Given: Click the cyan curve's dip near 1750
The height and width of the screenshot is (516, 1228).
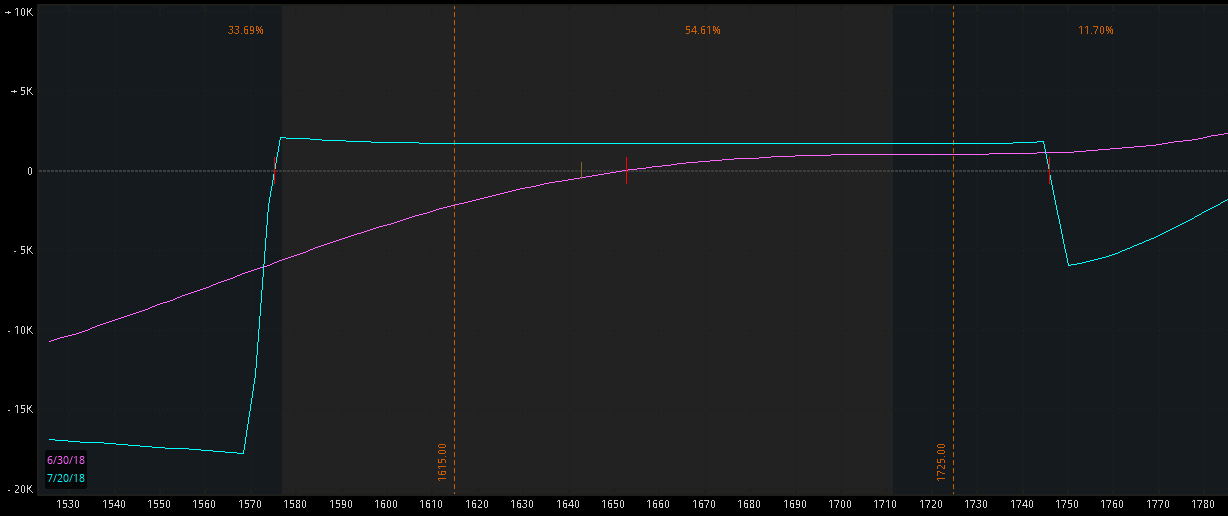Looking at the screenshot, I should pyautogui.click(x=1068, y=265).
